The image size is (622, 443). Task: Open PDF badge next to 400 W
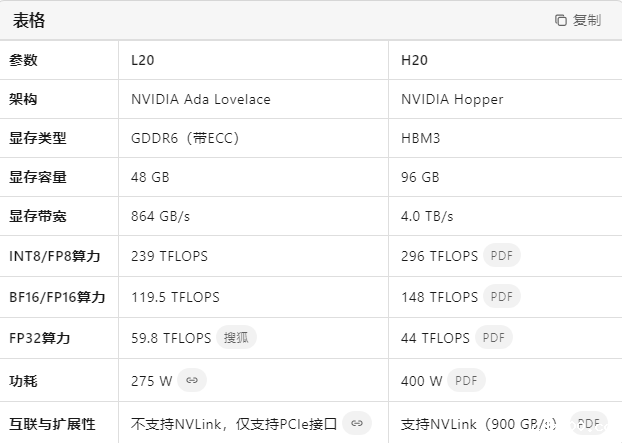click(x=464, y=380)
